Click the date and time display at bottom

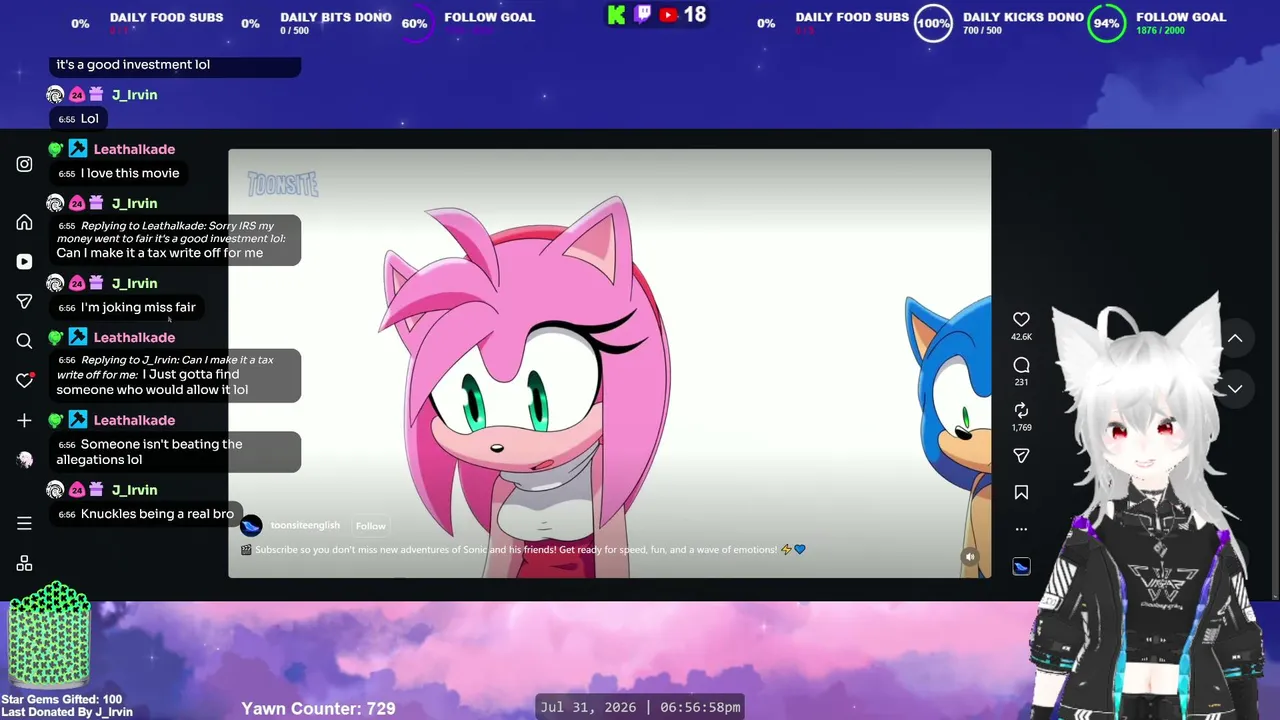point(641,707)
